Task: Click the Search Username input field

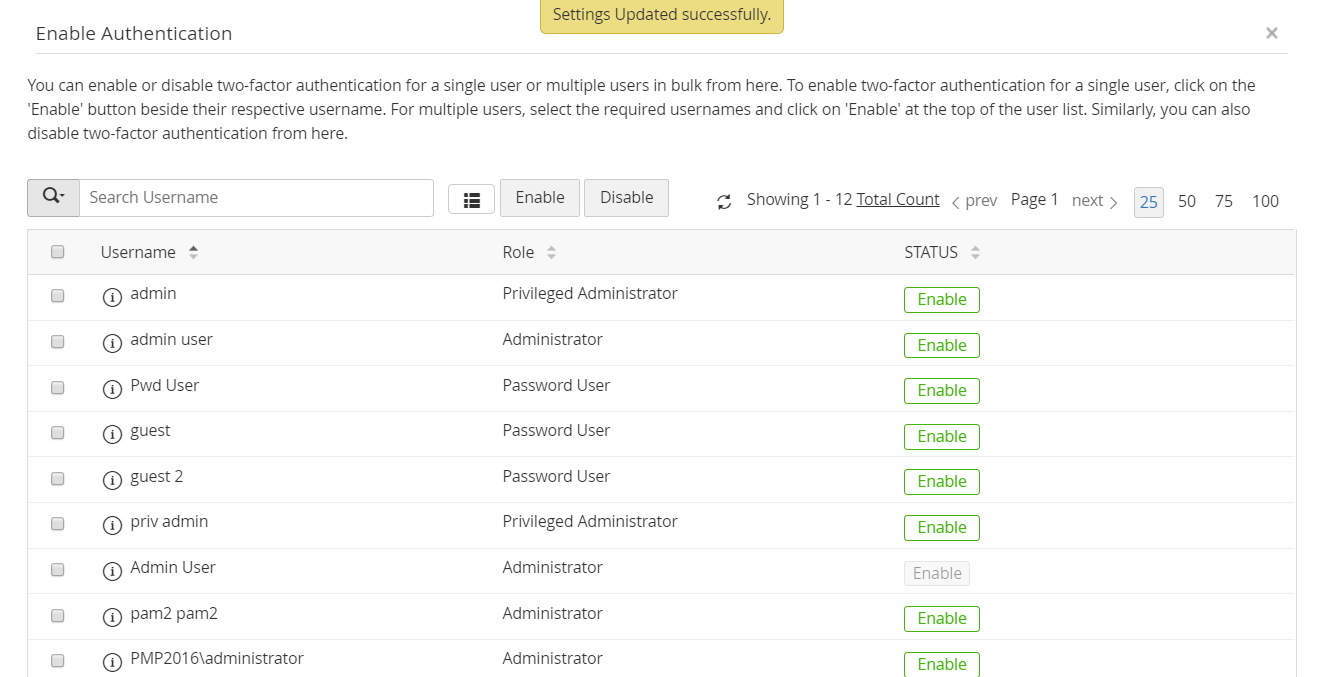Action: tap(256, 198)
